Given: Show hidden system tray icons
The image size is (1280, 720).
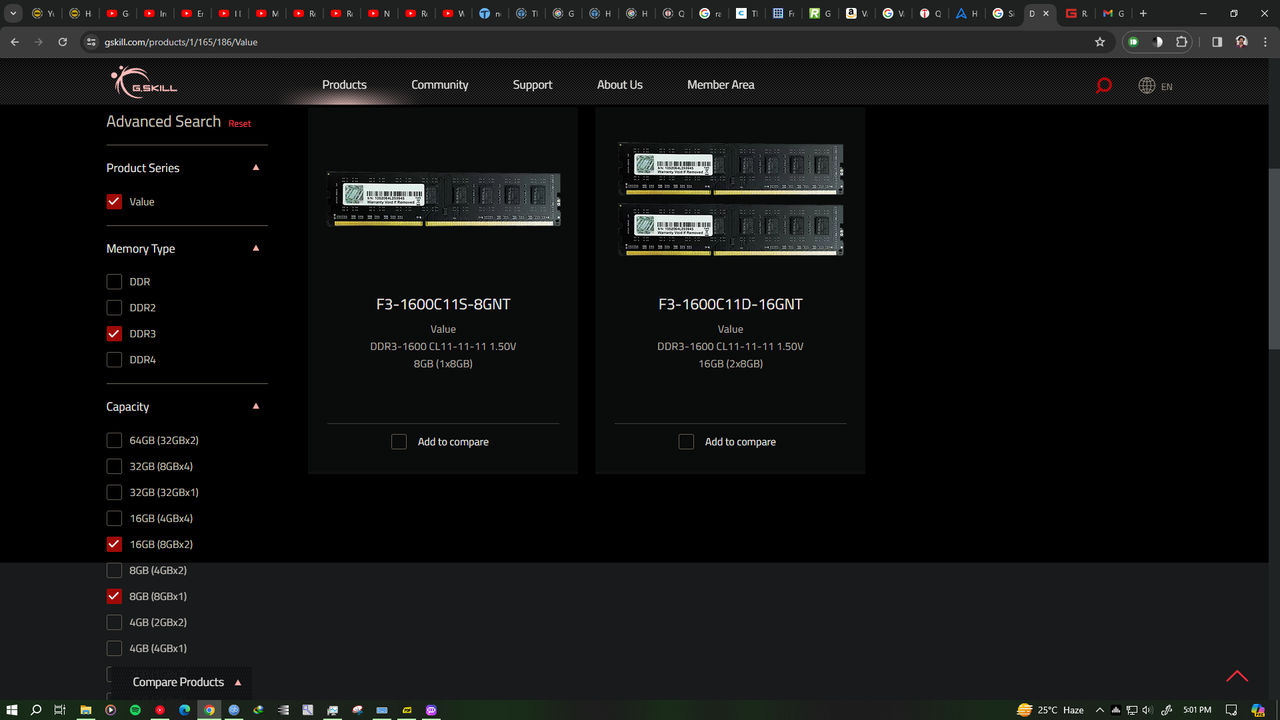Looking at the screenshot, I should [1100, 710].
